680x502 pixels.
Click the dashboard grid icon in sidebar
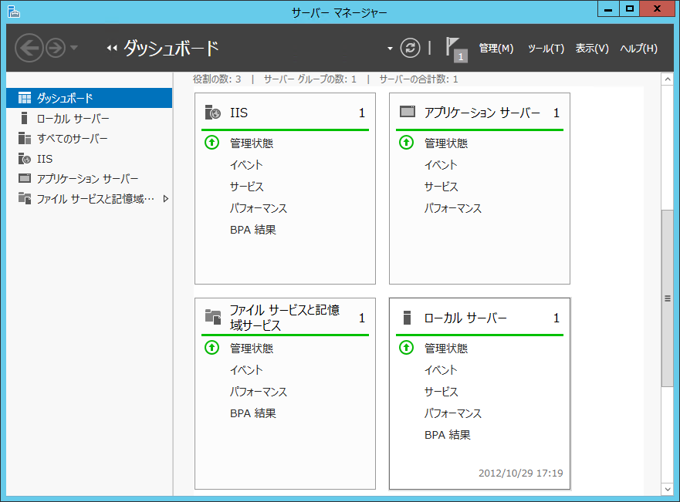[24, 98]
